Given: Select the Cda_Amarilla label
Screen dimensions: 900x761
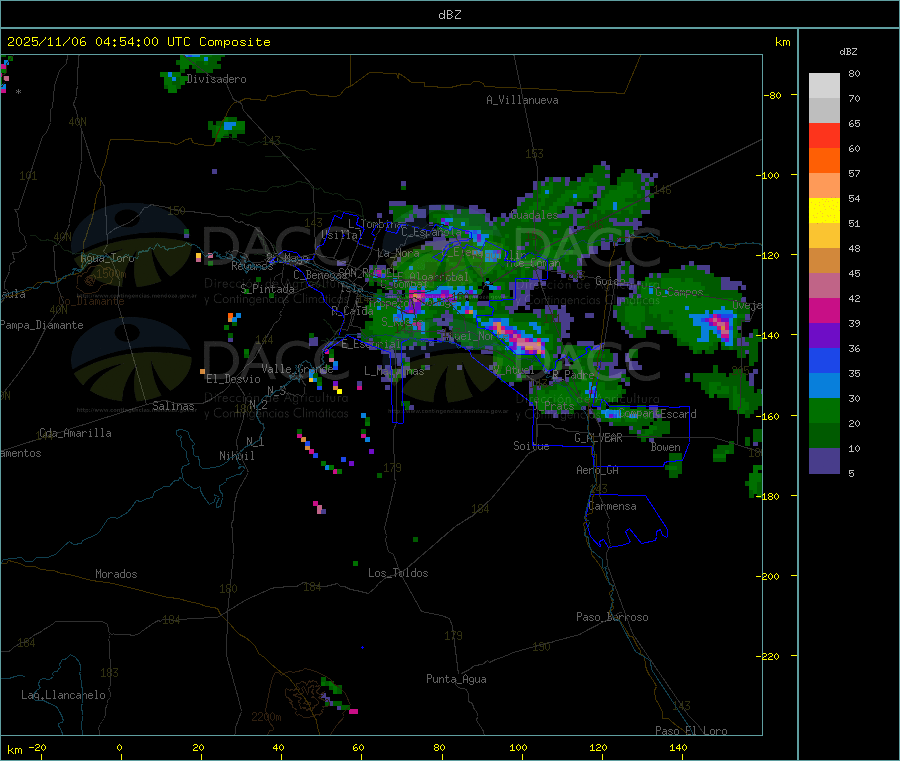Looking at the screenshot, I should 75,433.
